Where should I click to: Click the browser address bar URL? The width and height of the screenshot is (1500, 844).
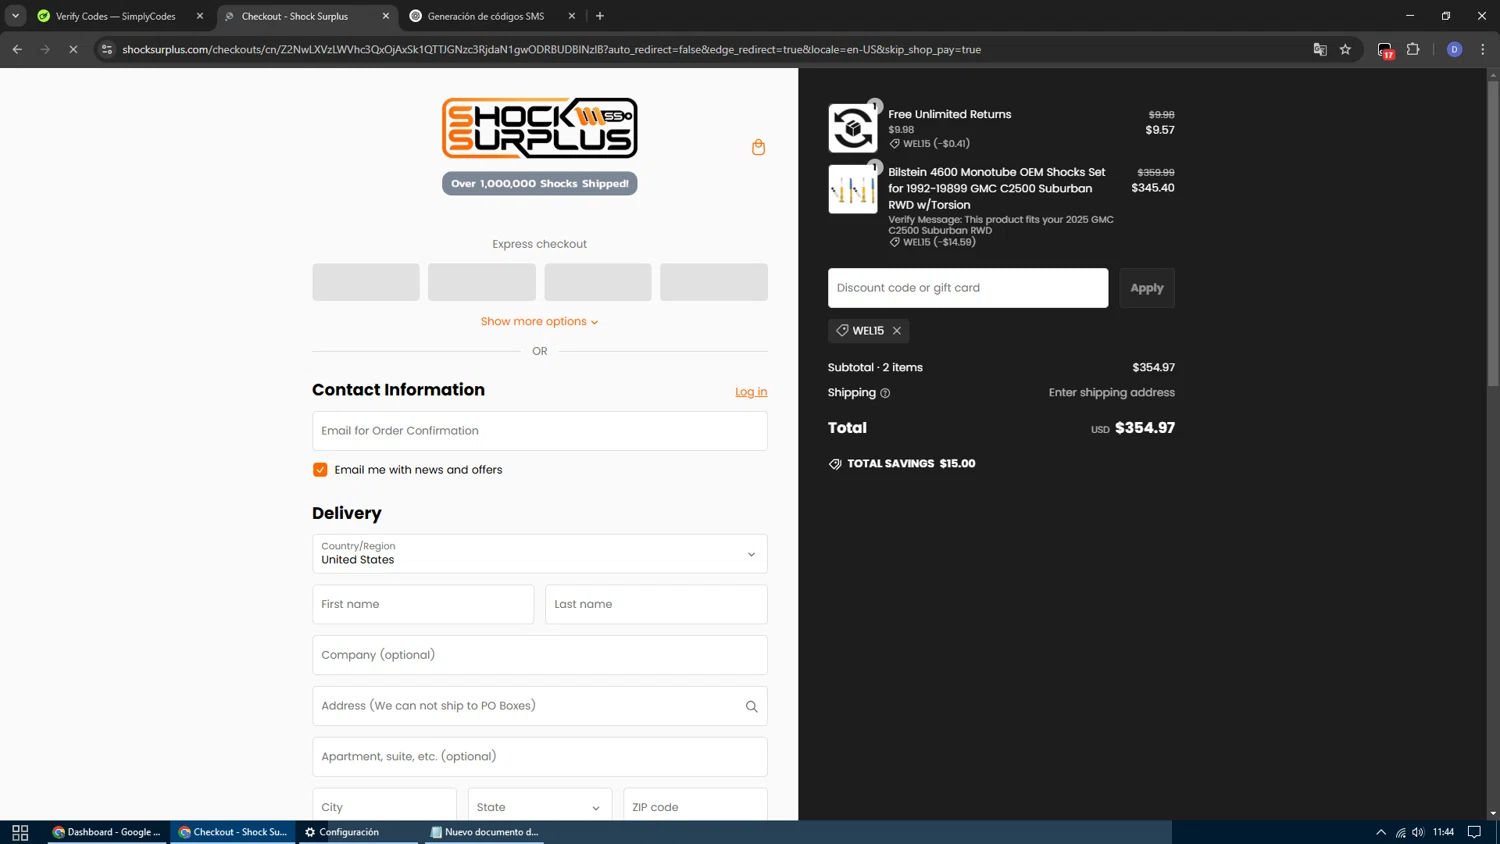click(551, 49)
